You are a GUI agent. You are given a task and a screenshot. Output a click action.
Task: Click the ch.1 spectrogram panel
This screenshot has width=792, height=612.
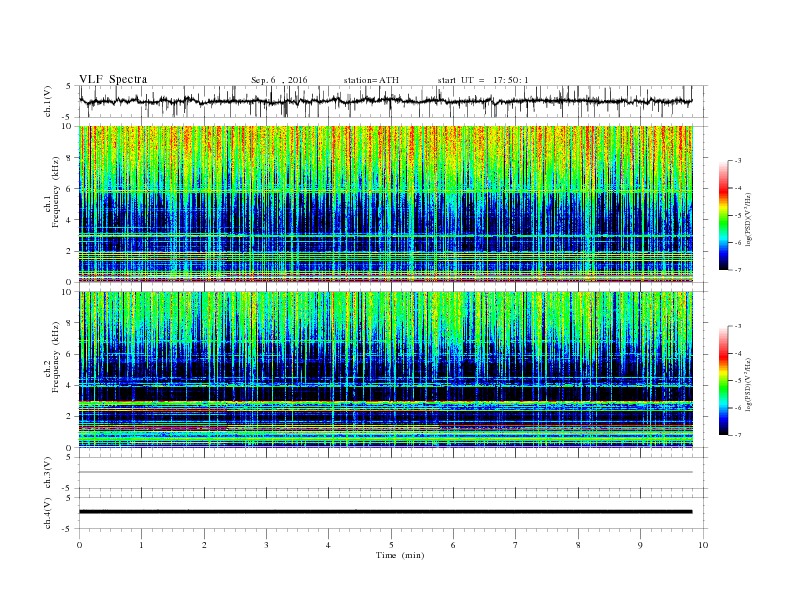386,204
